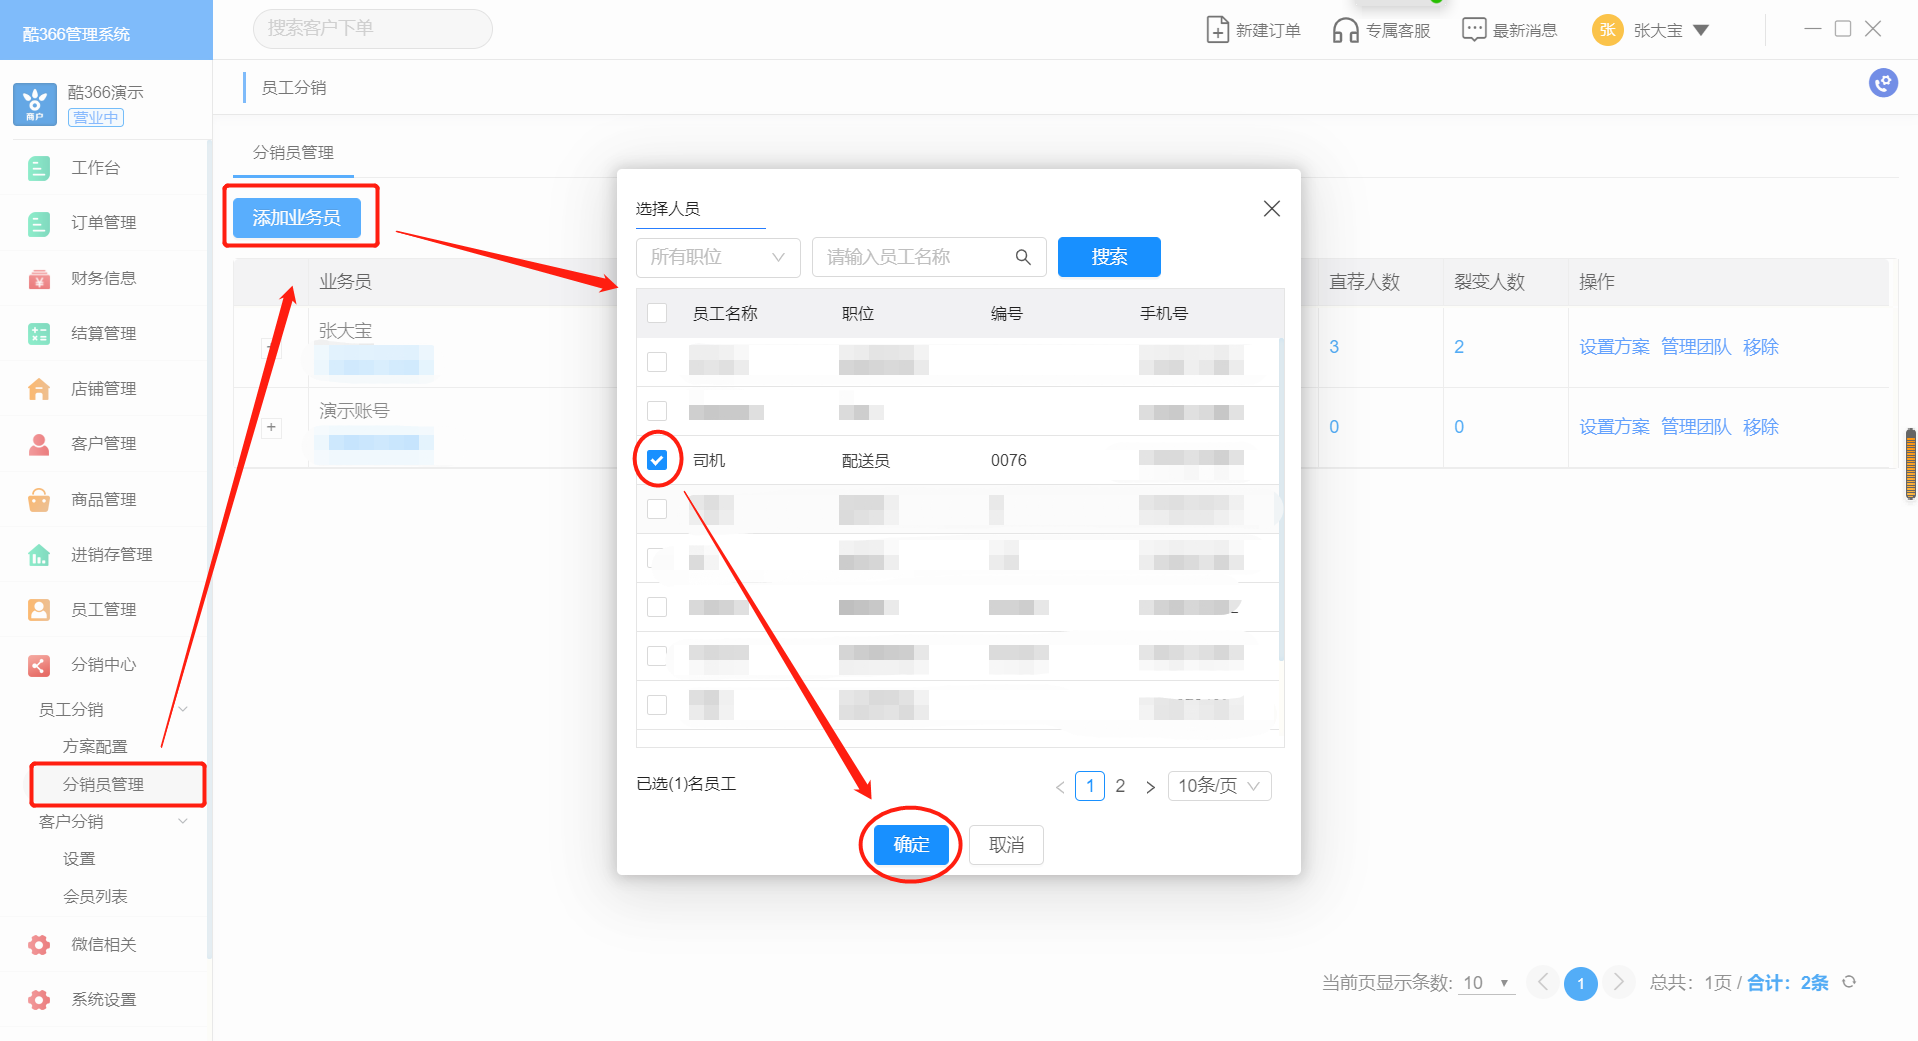Screen dimensions: 1918x1041
Task: Switch to the 分销员管理 tab
Action: [293, 152]
